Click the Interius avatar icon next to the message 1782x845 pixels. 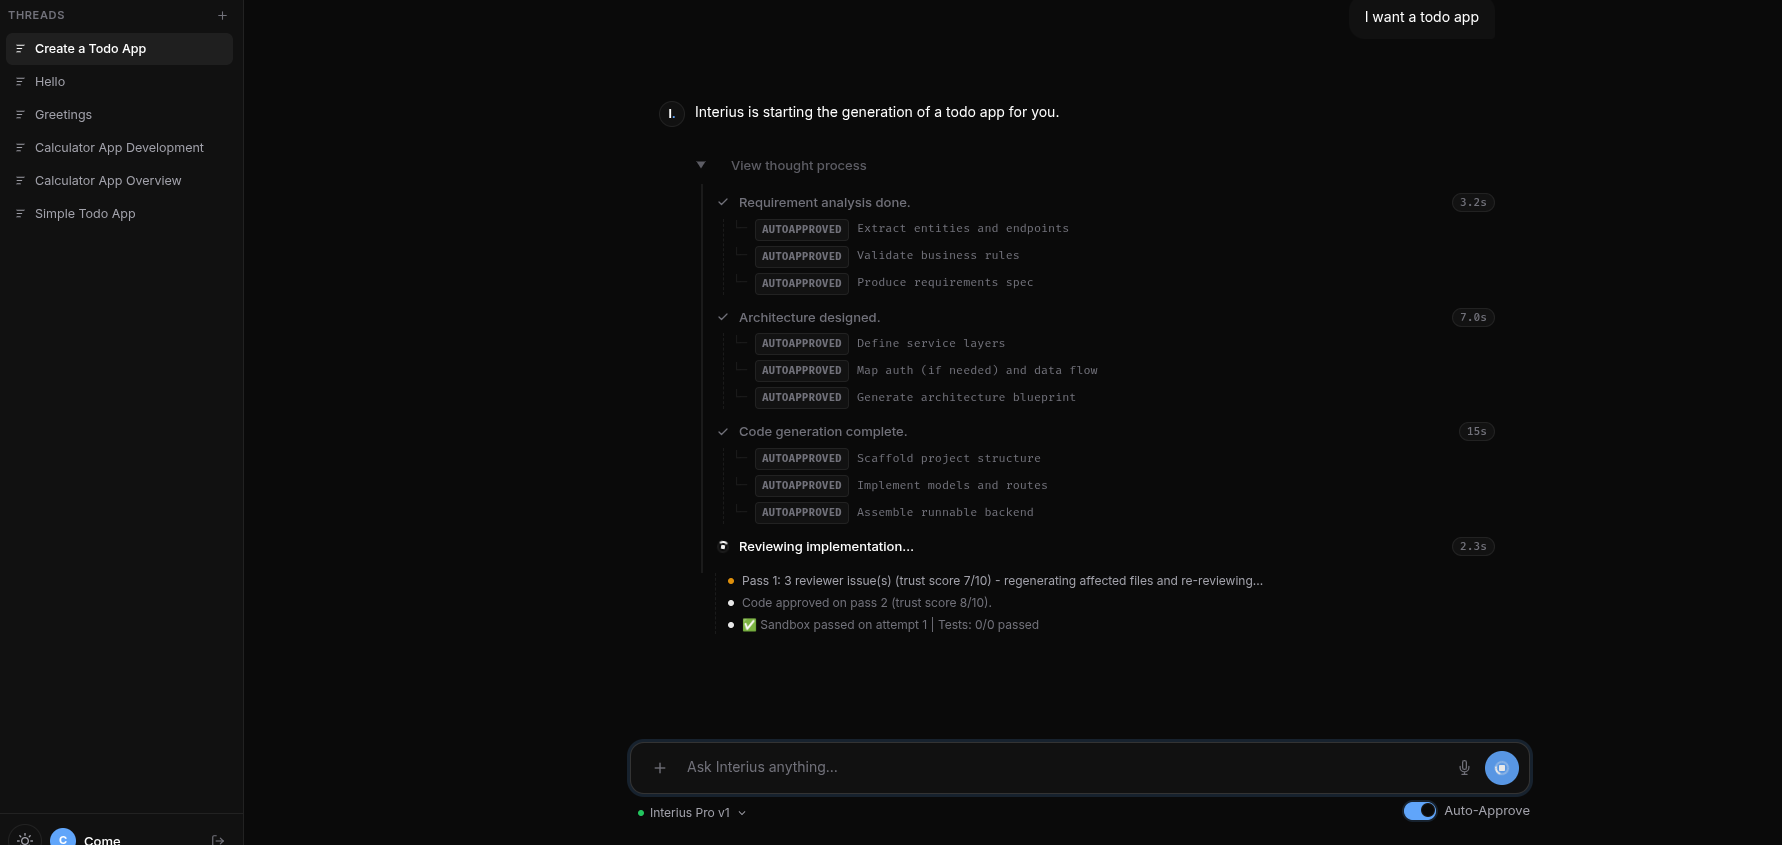[x=671, y=113]
